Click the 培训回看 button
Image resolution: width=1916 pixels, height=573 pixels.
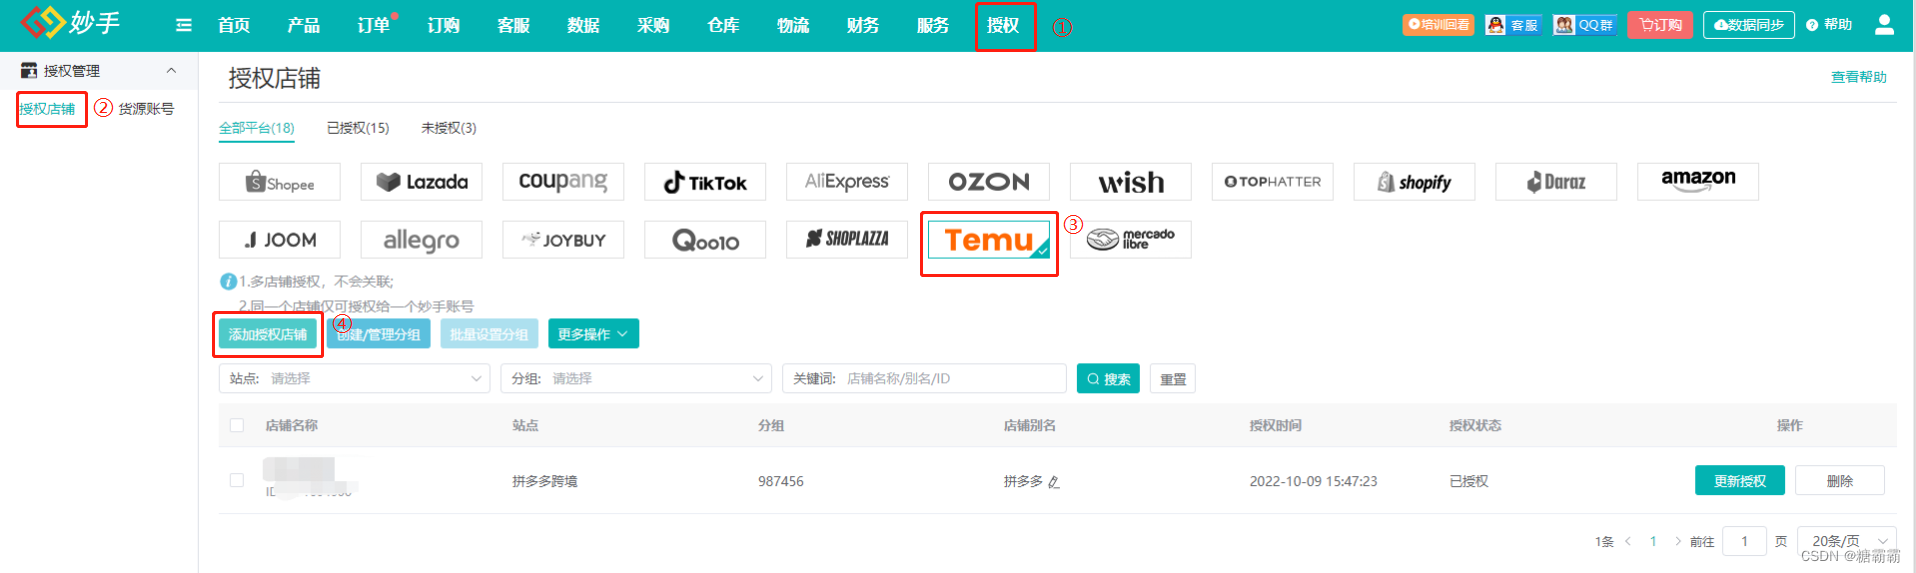[x=1438, y=25]
